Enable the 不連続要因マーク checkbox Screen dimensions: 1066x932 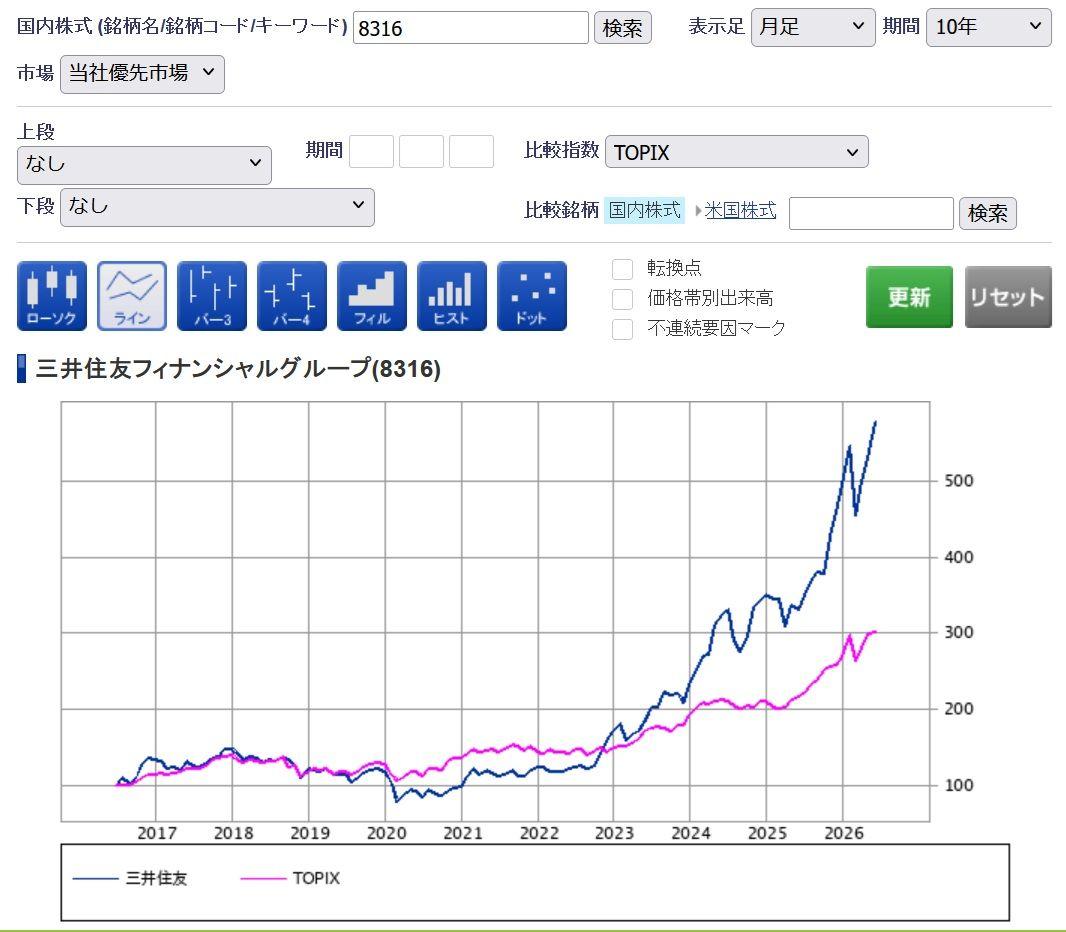[x=622, y=329]
